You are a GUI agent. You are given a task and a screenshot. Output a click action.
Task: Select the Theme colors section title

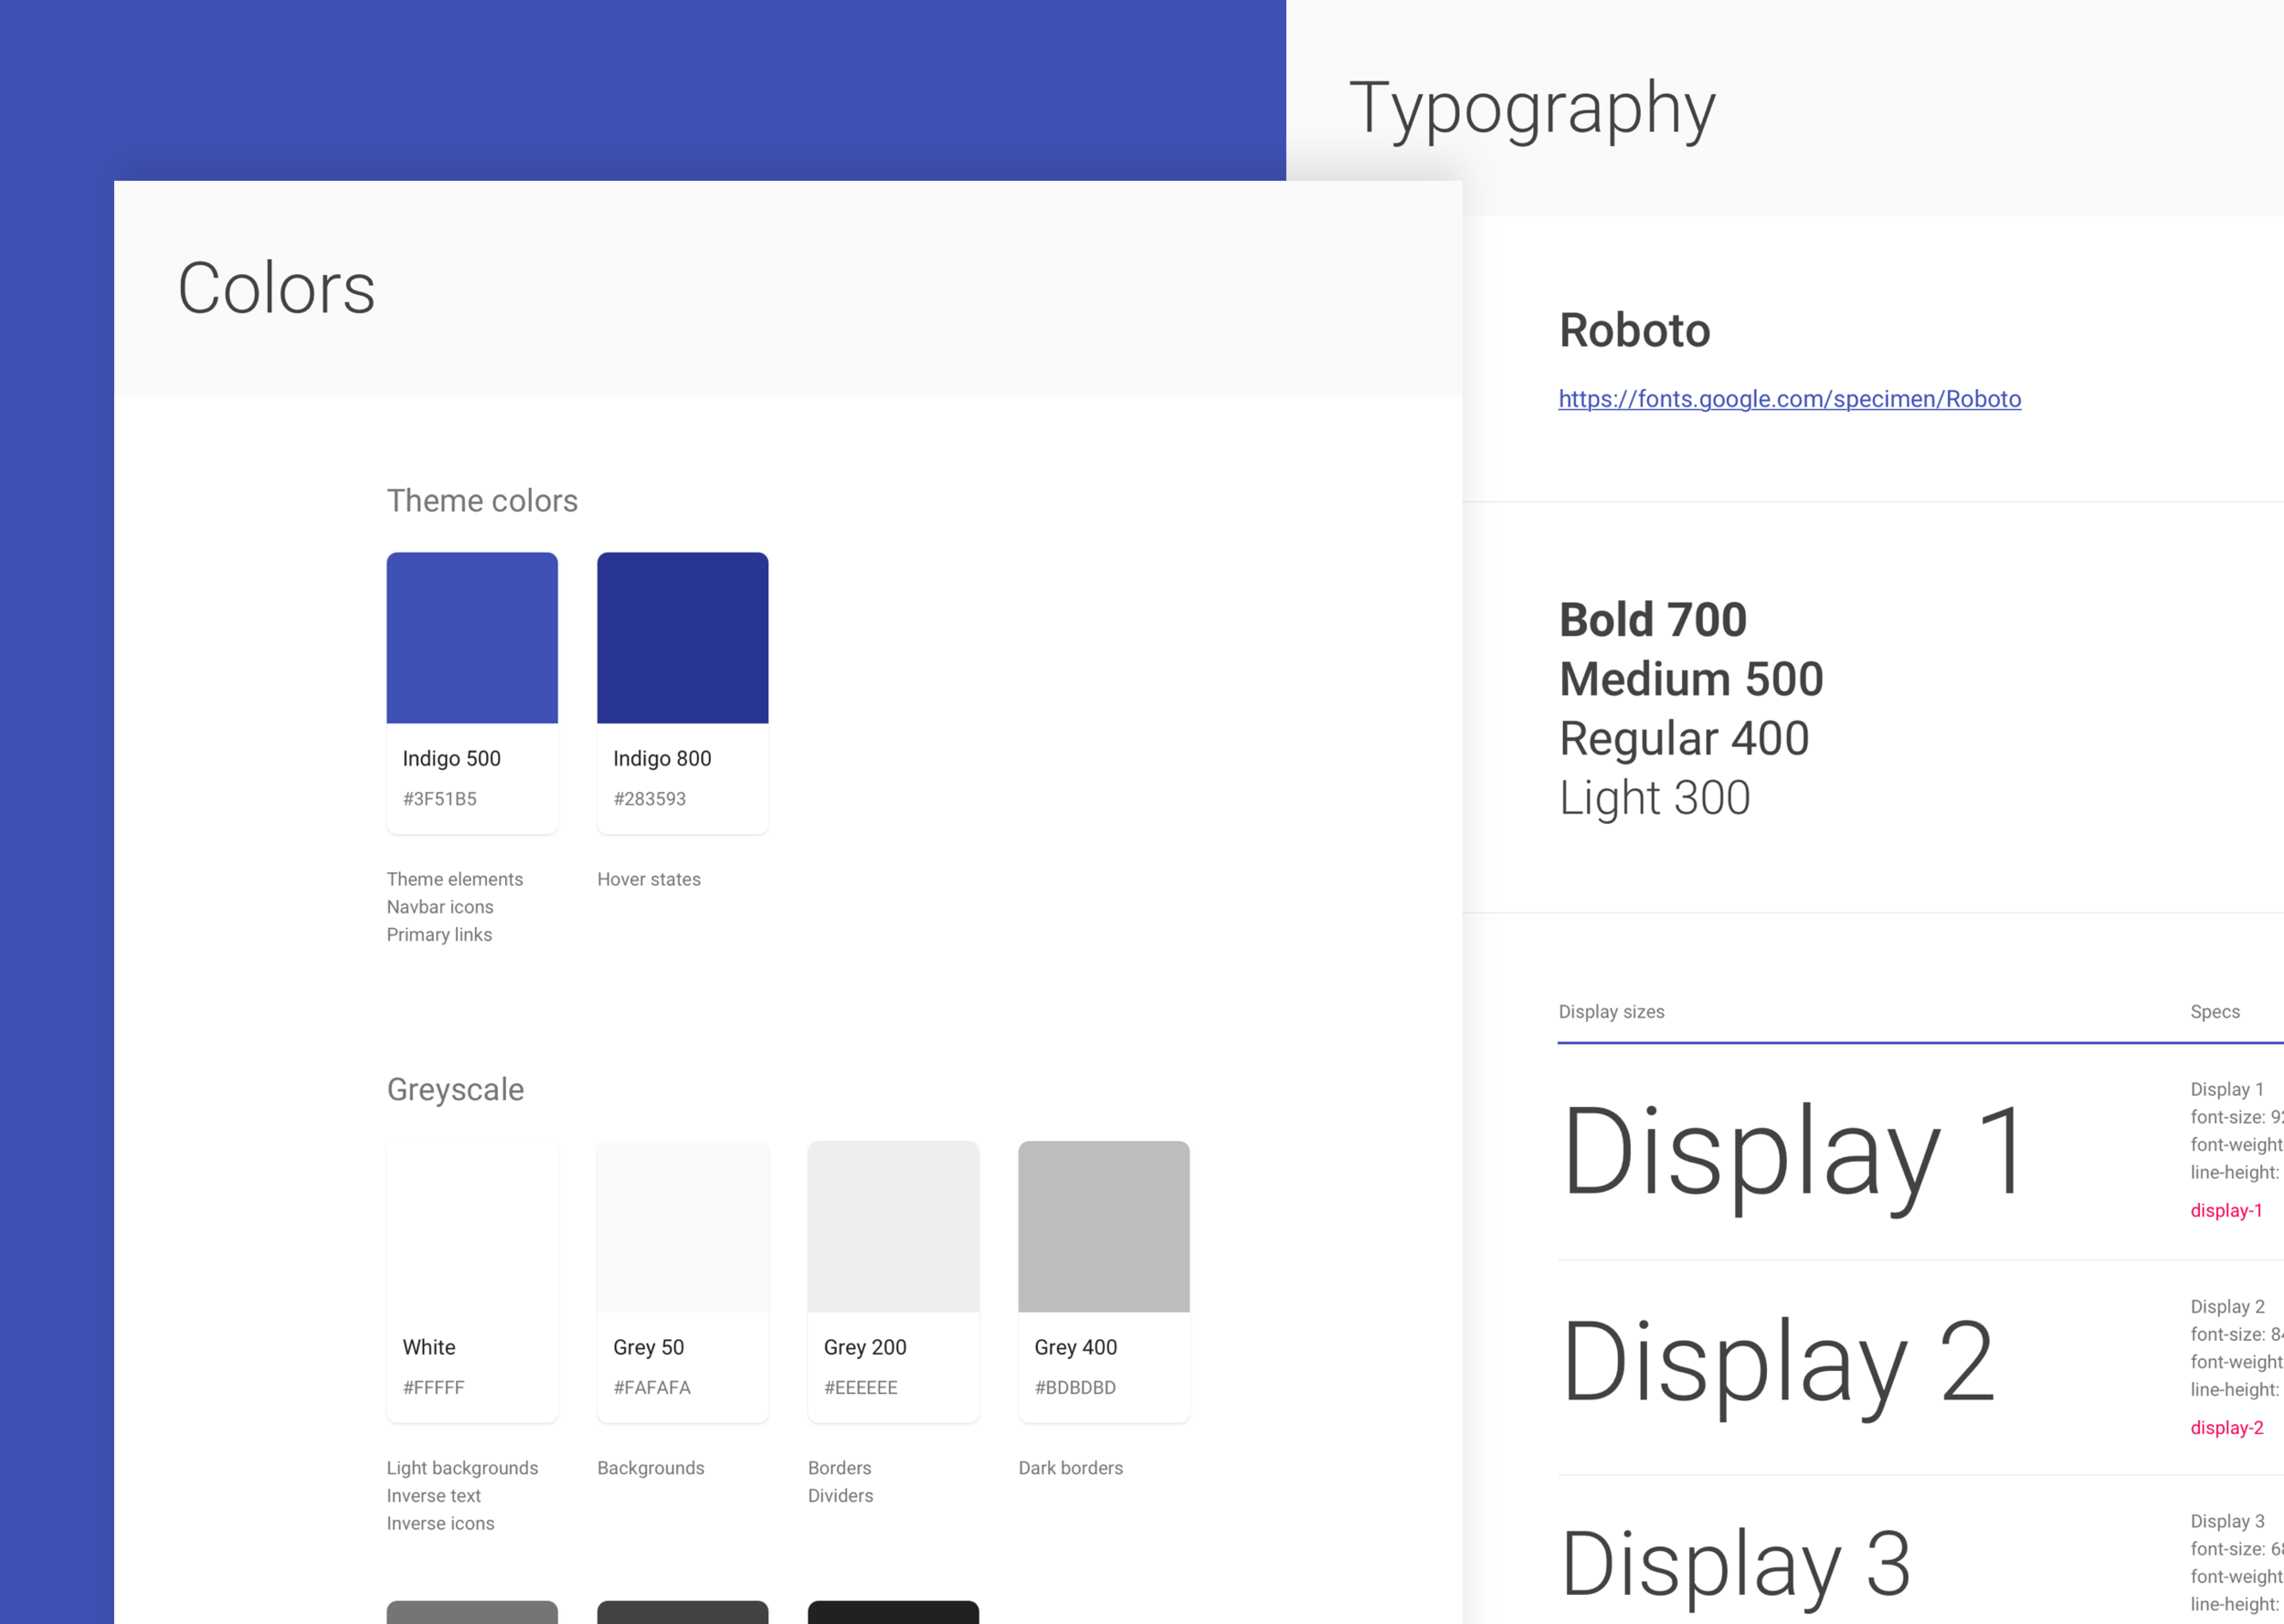(x=482, y=501)
